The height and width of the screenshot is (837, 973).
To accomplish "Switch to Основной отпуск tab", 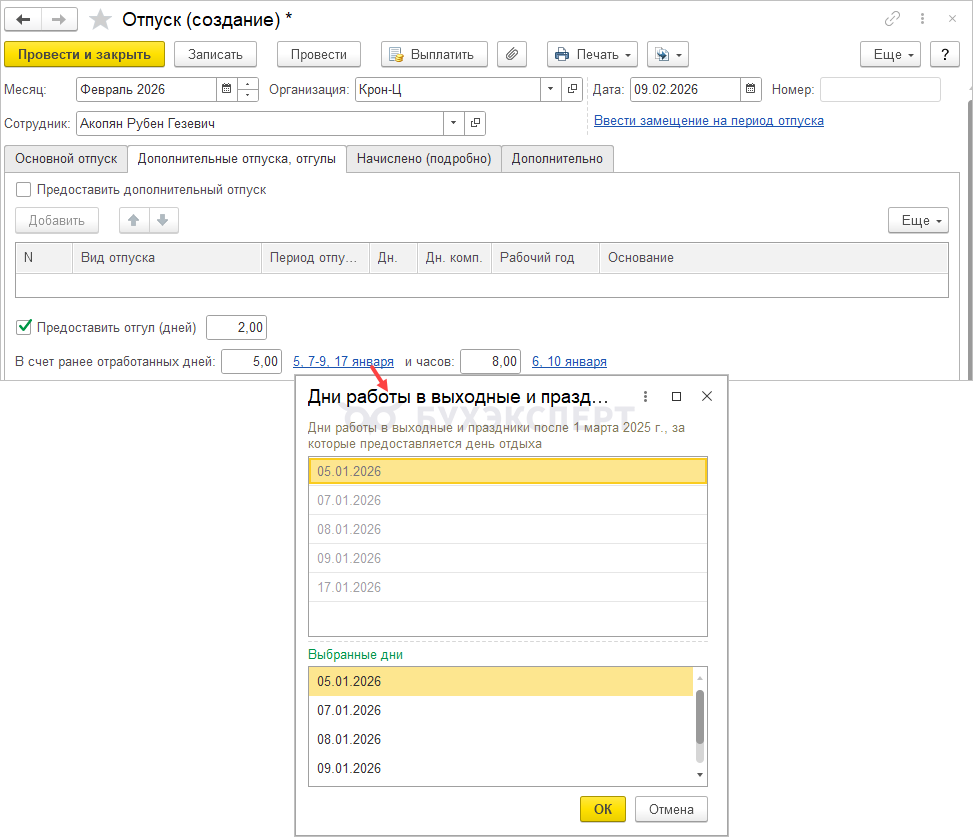I will (66, 158).
